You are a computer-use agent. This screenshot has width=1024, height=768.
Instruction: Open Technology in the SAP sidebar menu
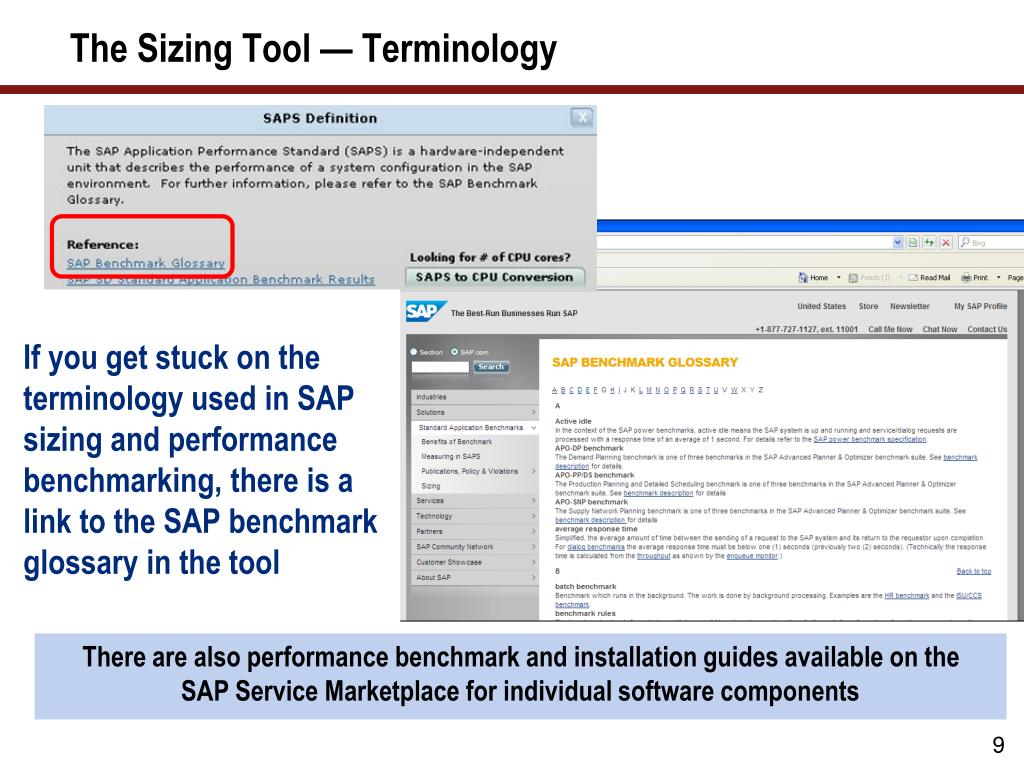pos(473,516)
